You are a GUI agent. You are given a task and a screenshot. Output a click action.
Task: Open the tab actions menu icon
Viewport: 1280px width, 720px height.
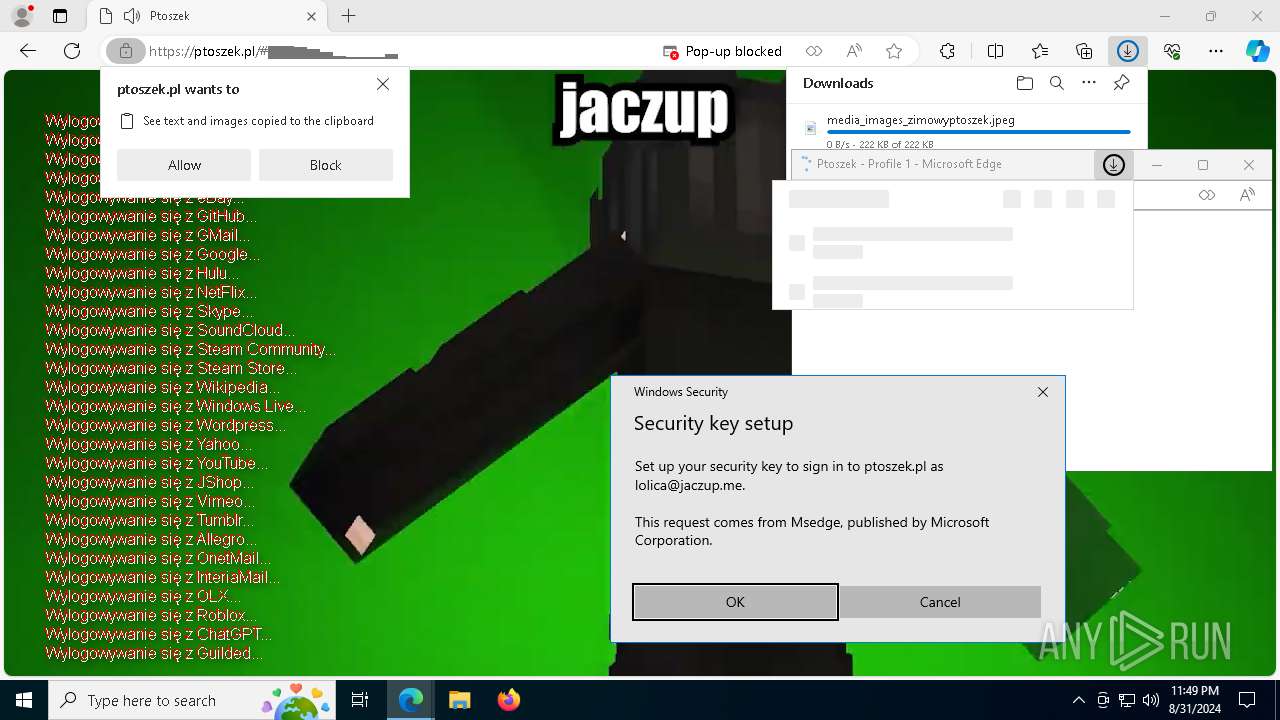click(x=60, y=16)
